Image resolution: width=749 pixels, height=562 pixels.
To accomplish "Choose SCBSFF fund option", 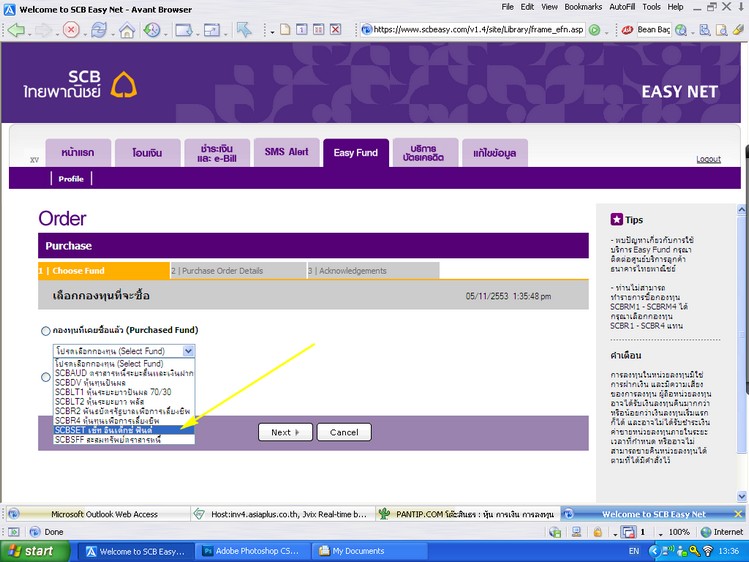I will pos(124,439).
